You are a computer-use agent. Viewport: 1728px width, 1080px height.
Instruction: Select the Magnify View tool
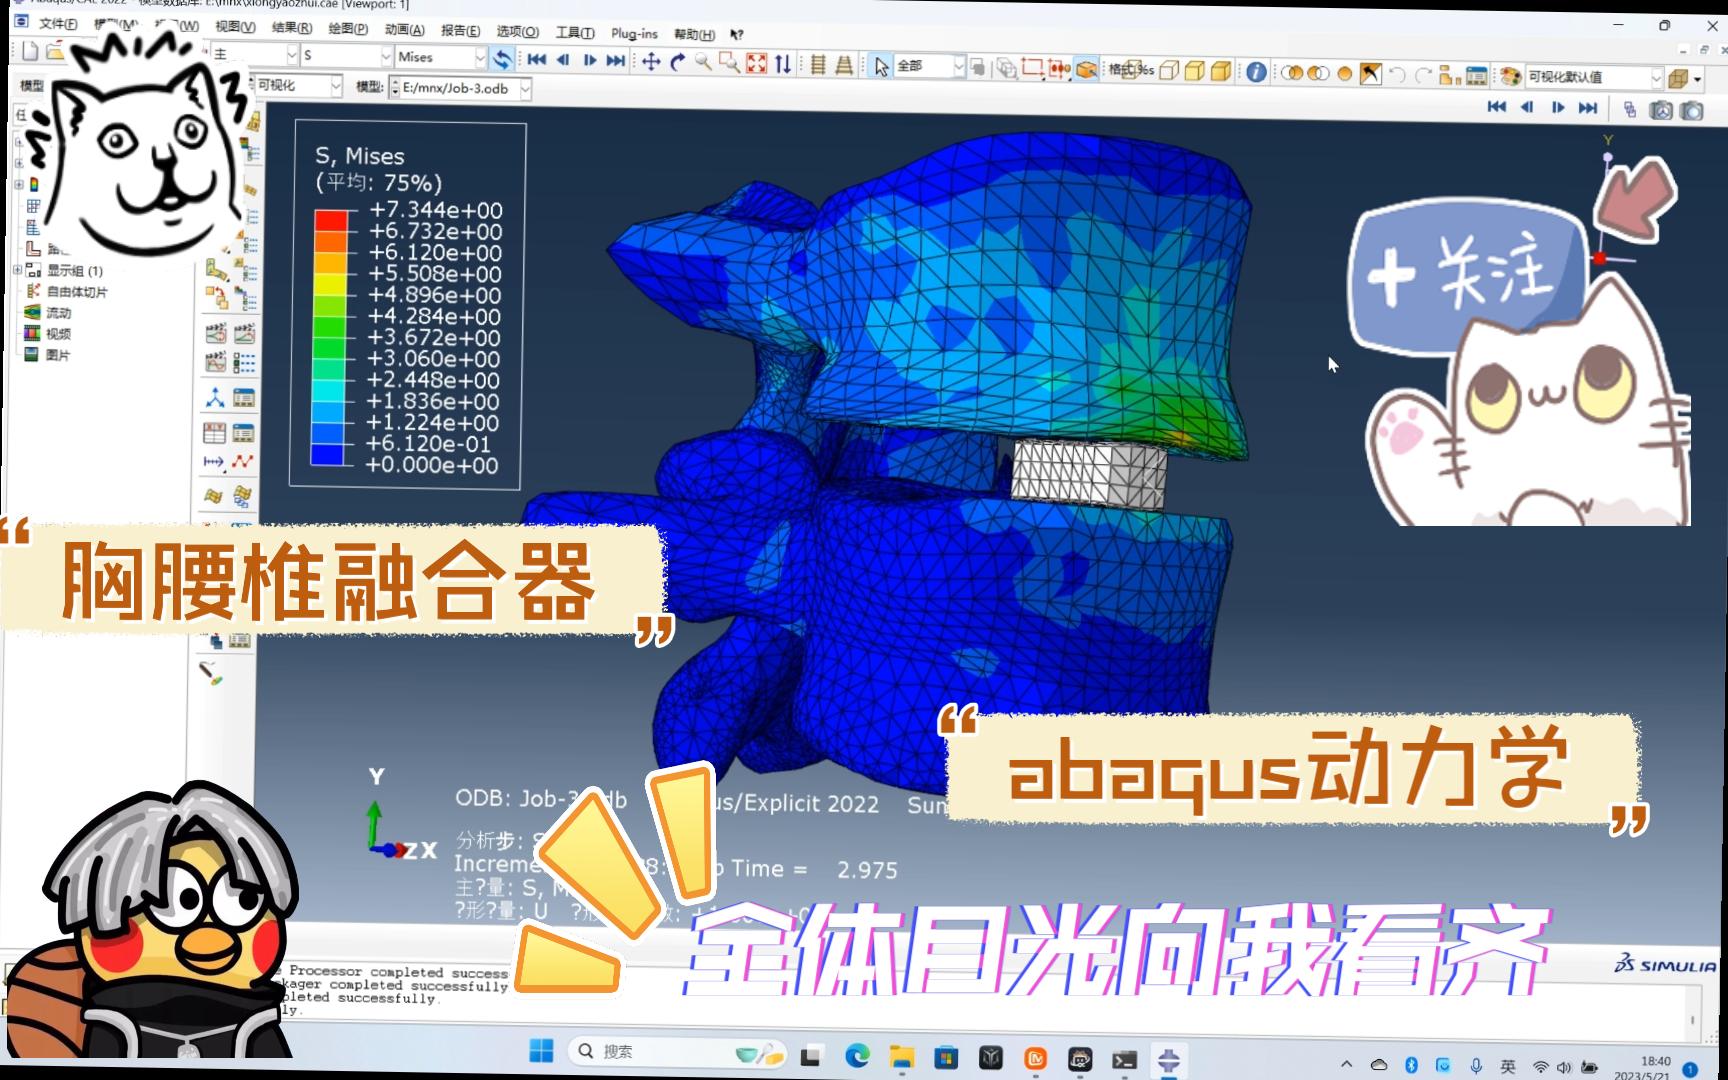[704, 63]
